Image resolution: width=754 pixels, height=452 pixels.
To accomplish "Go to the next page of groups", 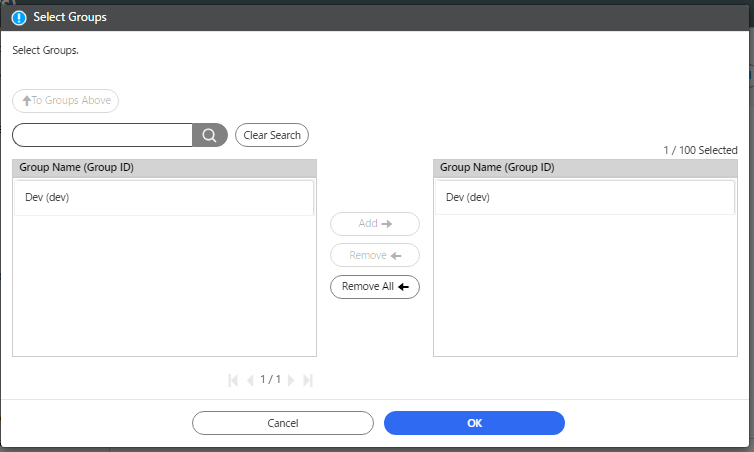I will tap(291, 380).
